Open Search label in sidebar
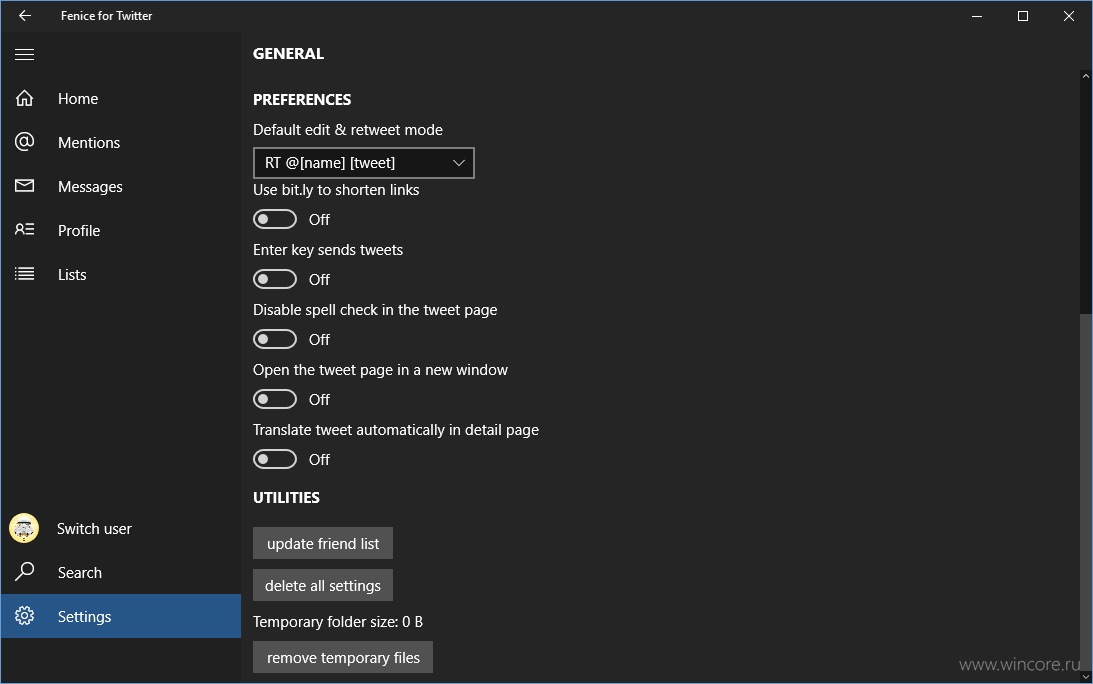The height and width of the screenshot is (684, 1093). (80, 573)
